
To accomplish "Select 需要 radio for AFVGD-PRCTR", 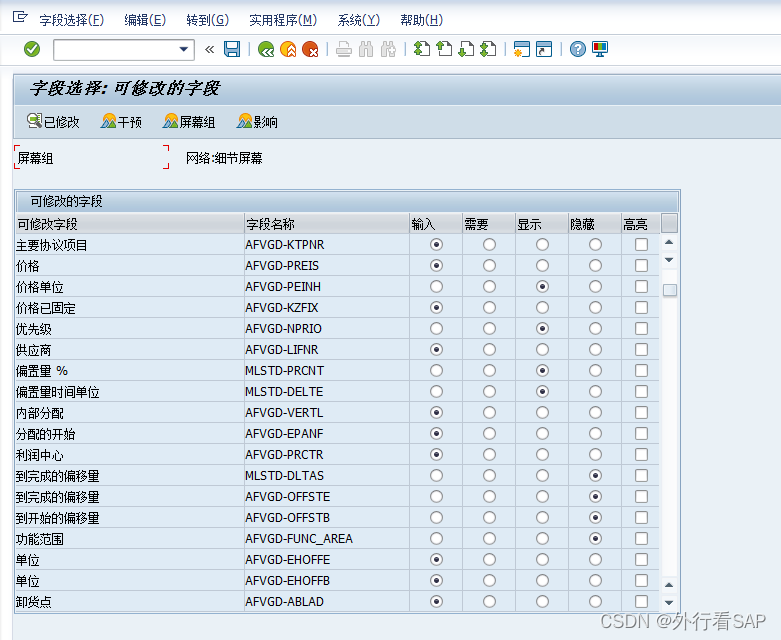I will click(490, 455).
